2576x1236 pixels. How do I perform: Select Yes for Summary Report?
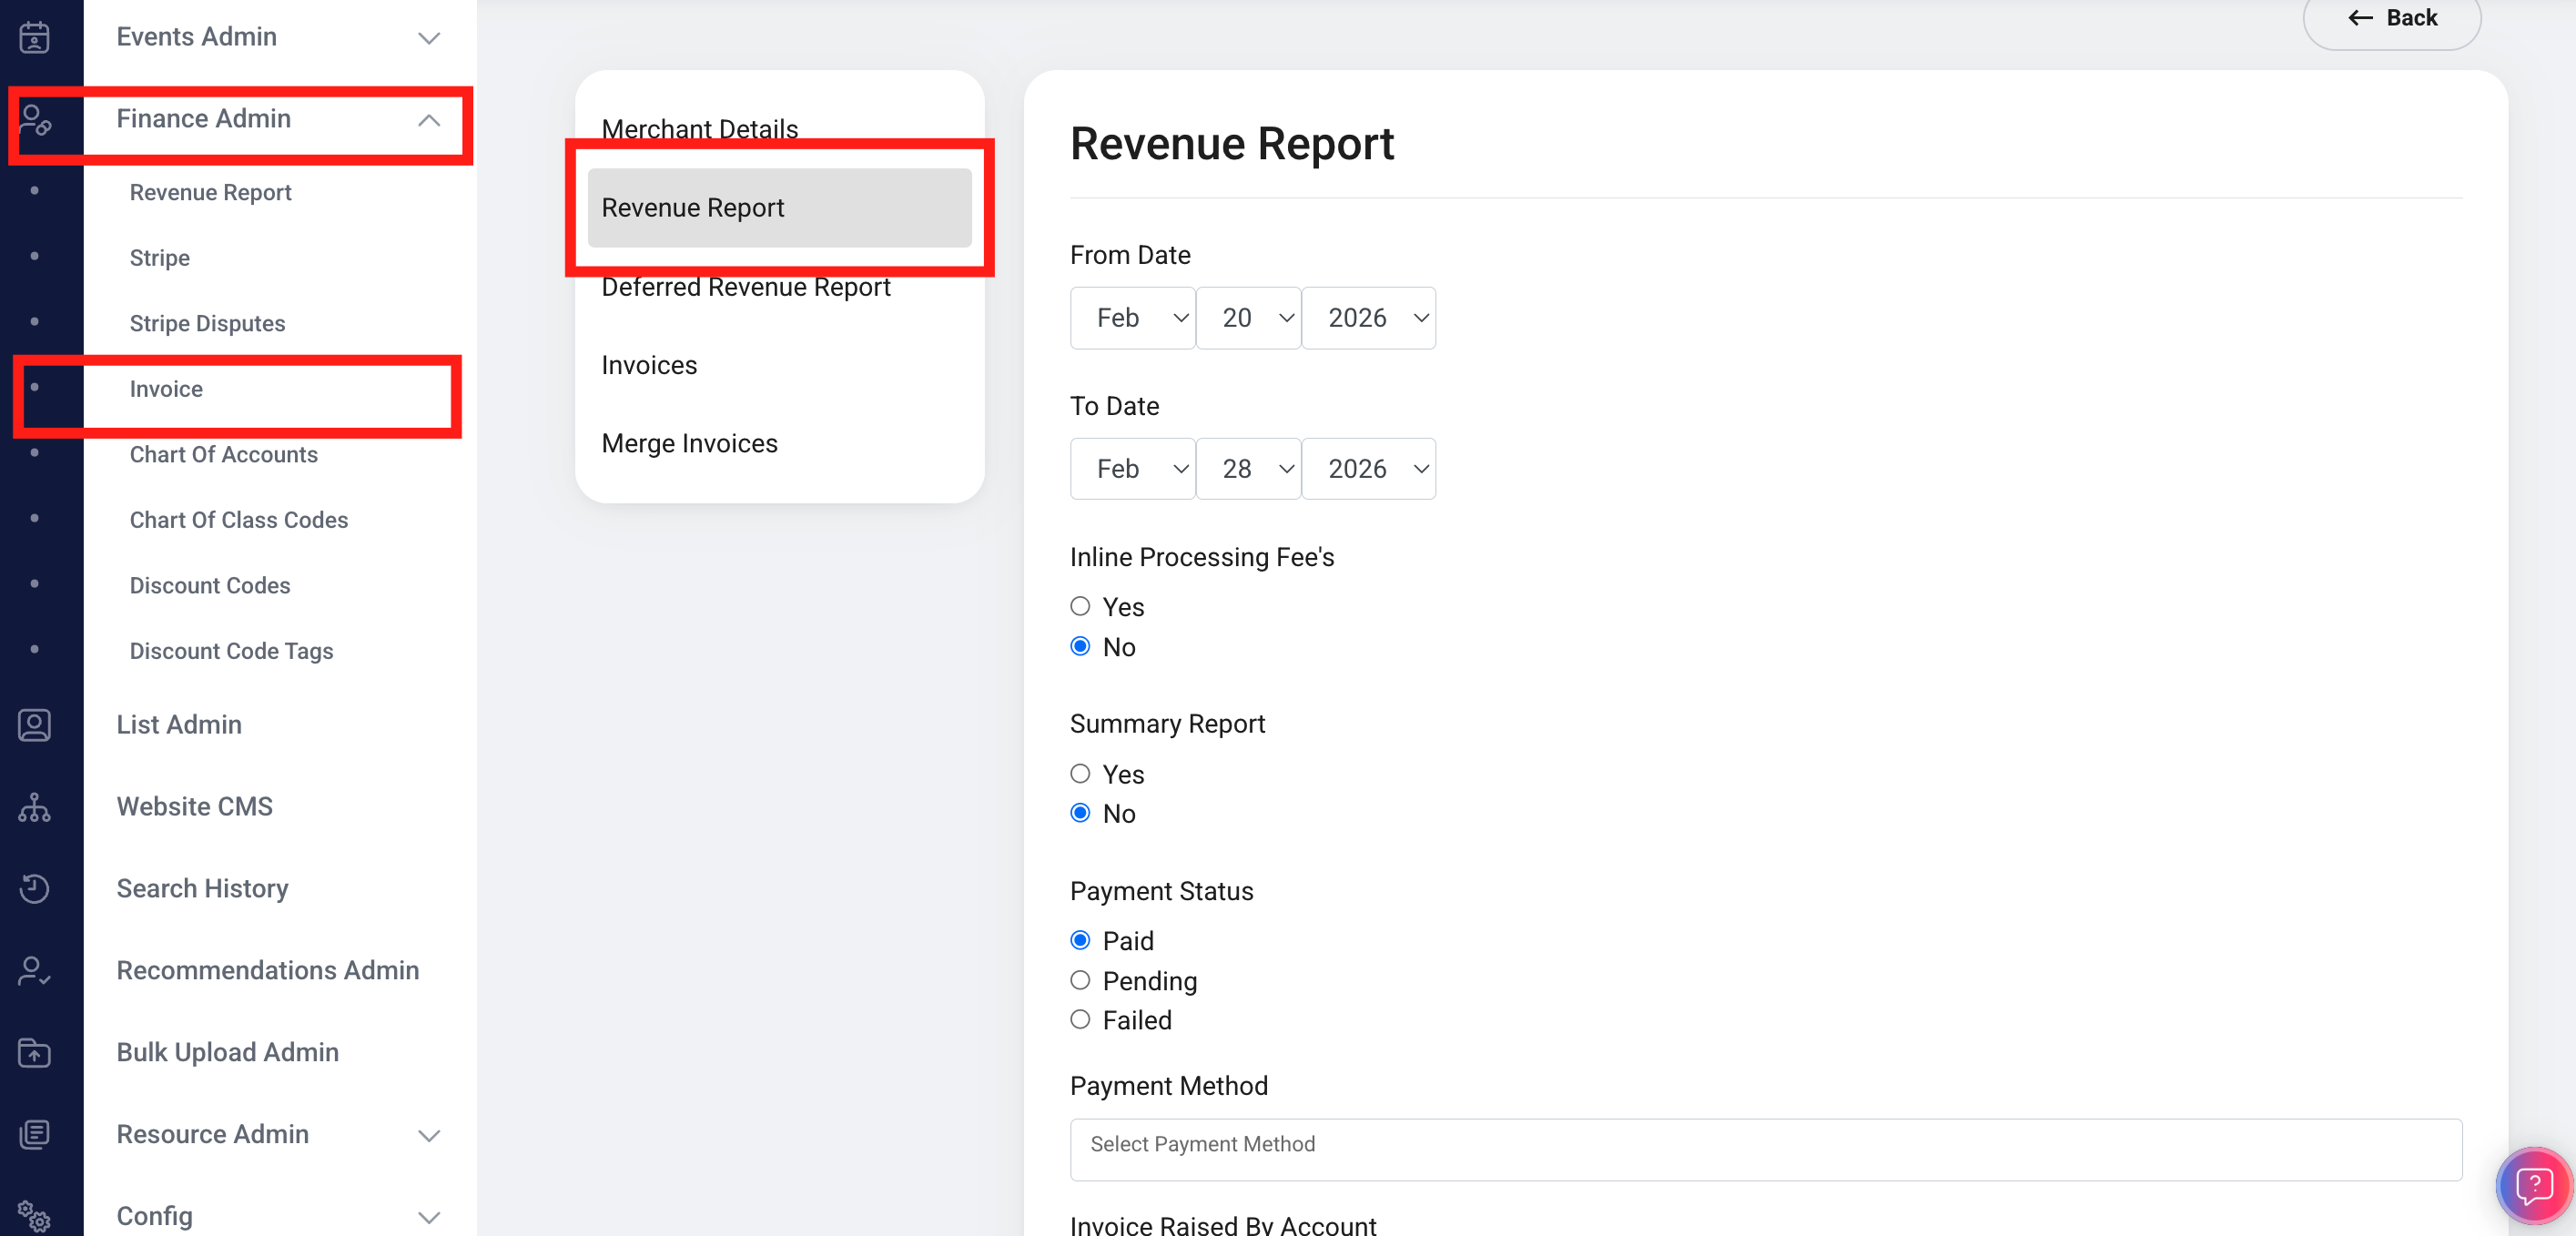click(1080, 773)
